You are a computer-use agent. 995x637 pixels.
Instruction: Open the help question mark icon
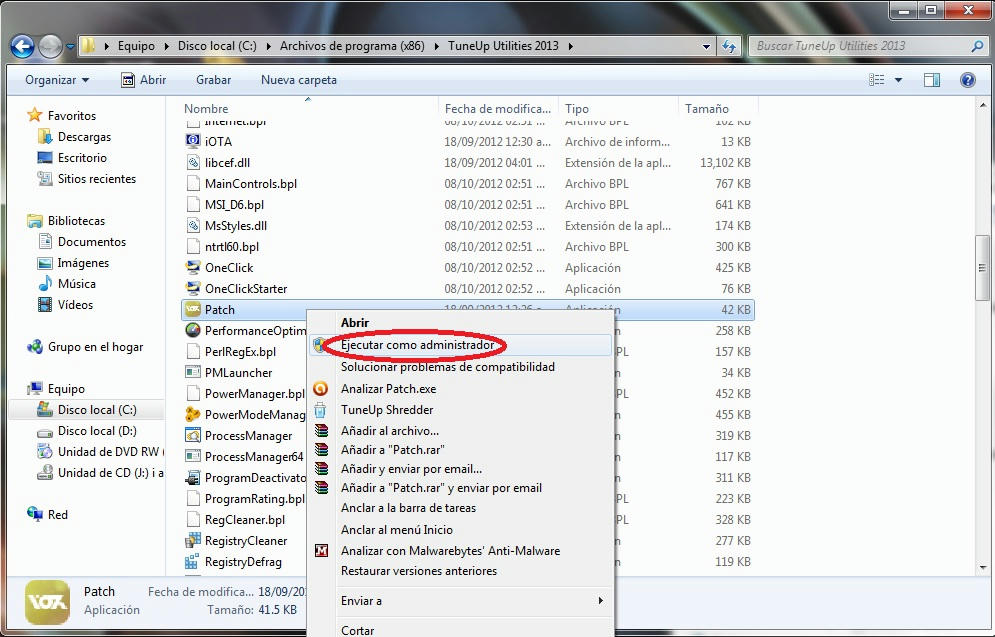click(x=968, y=80)
